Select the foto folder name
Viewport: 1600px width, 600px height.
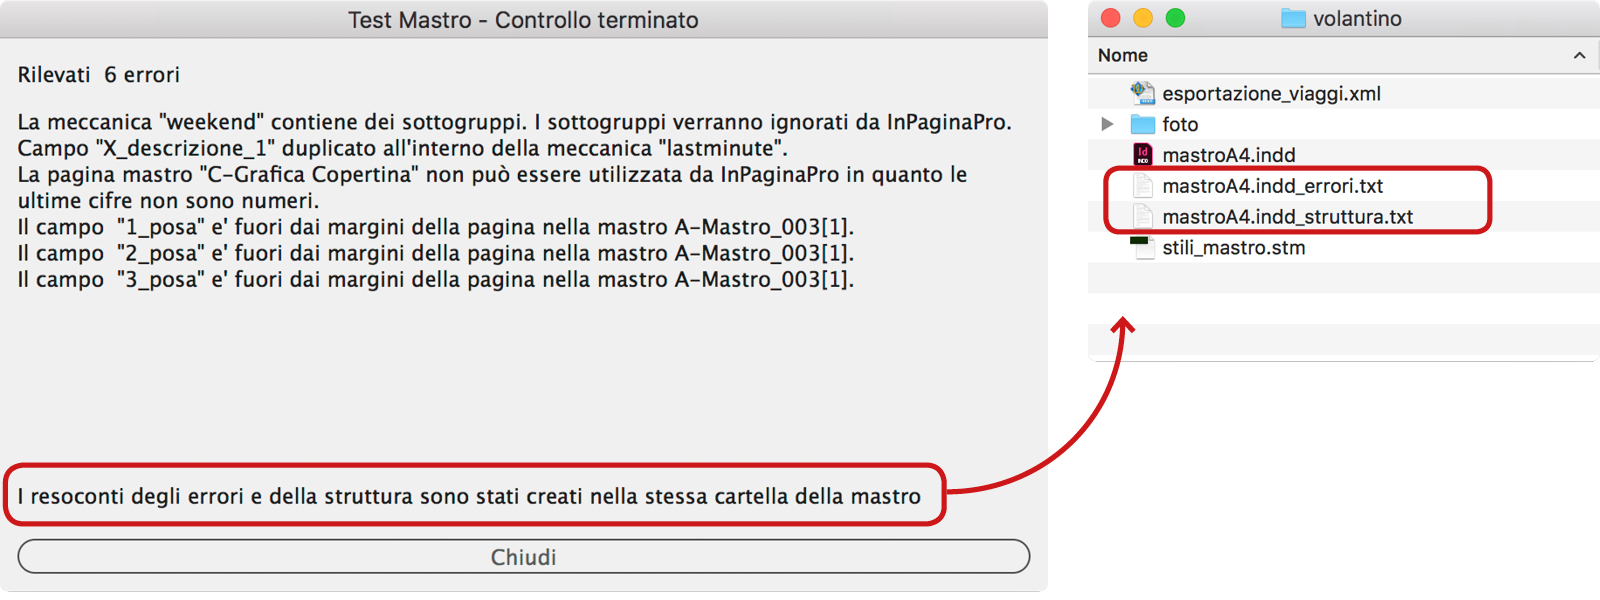(1180, 124)
